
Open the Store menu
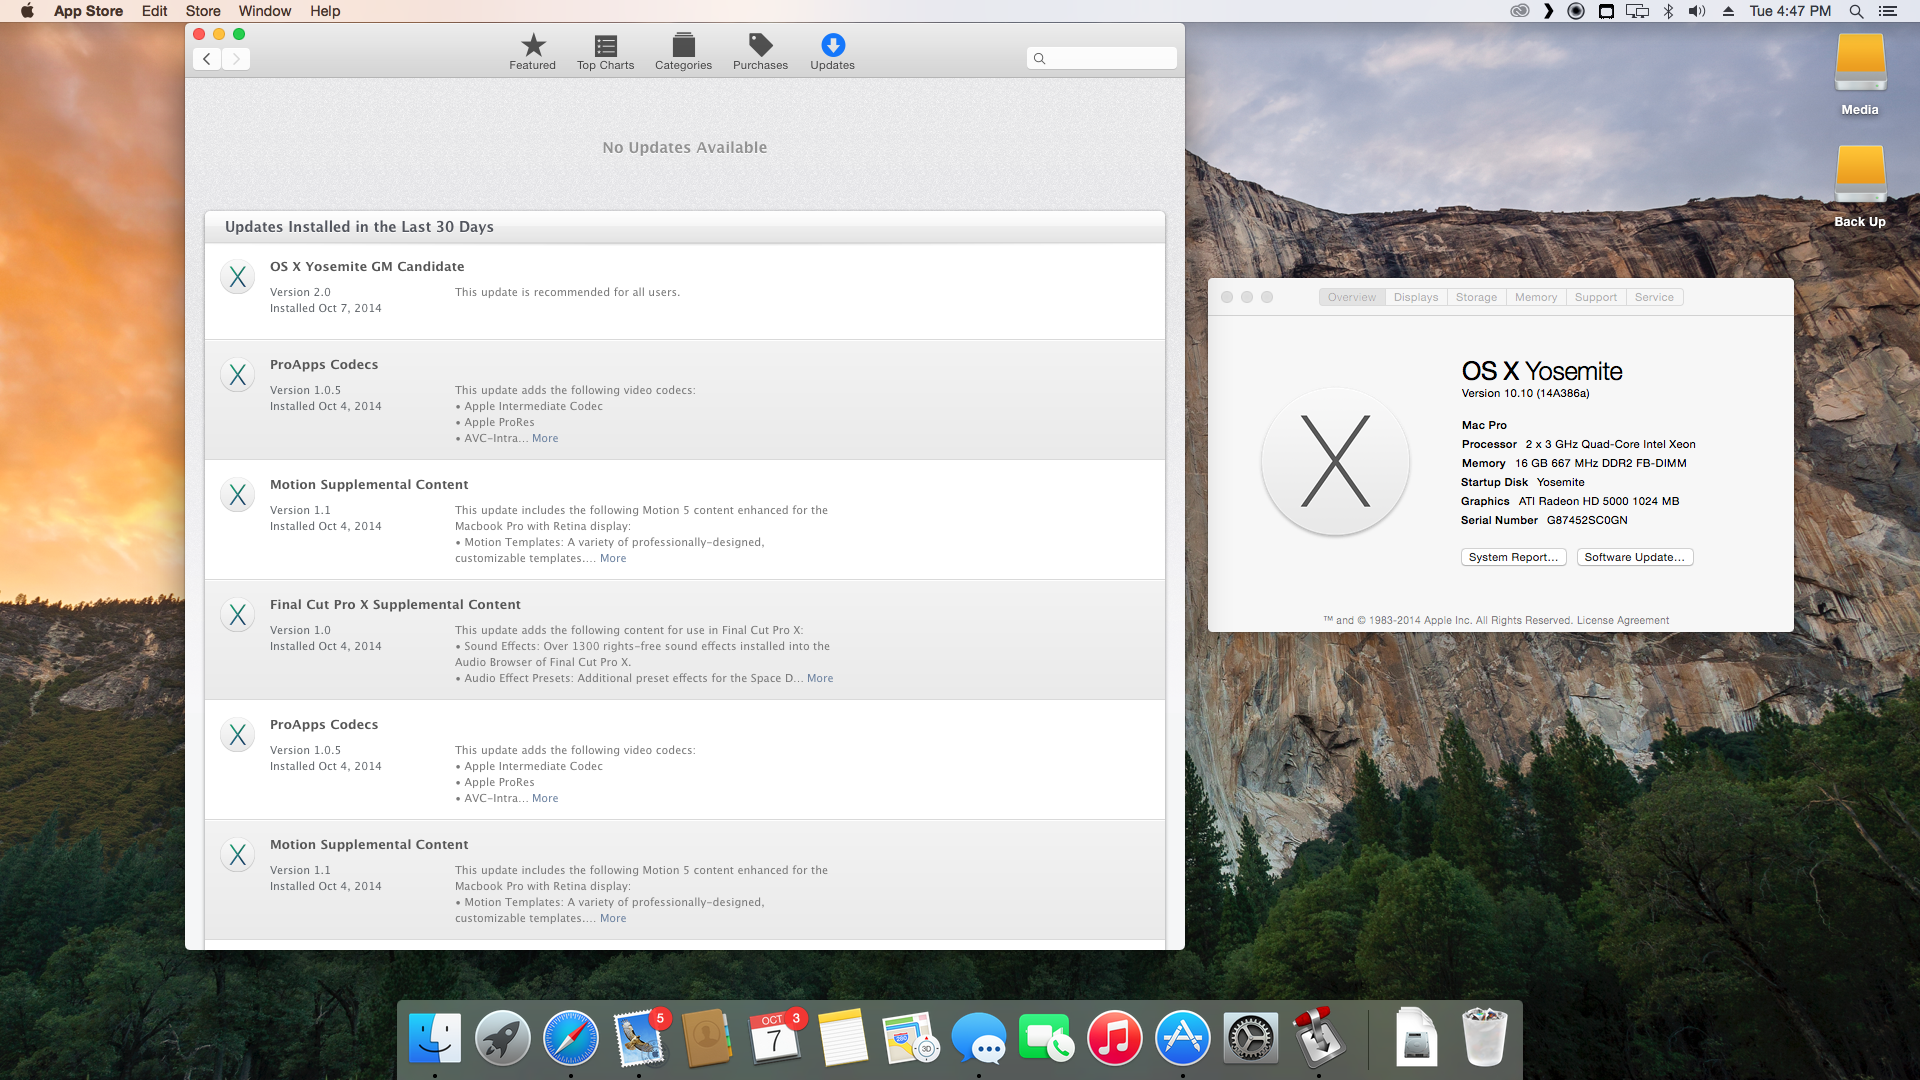tap(203, 11)
